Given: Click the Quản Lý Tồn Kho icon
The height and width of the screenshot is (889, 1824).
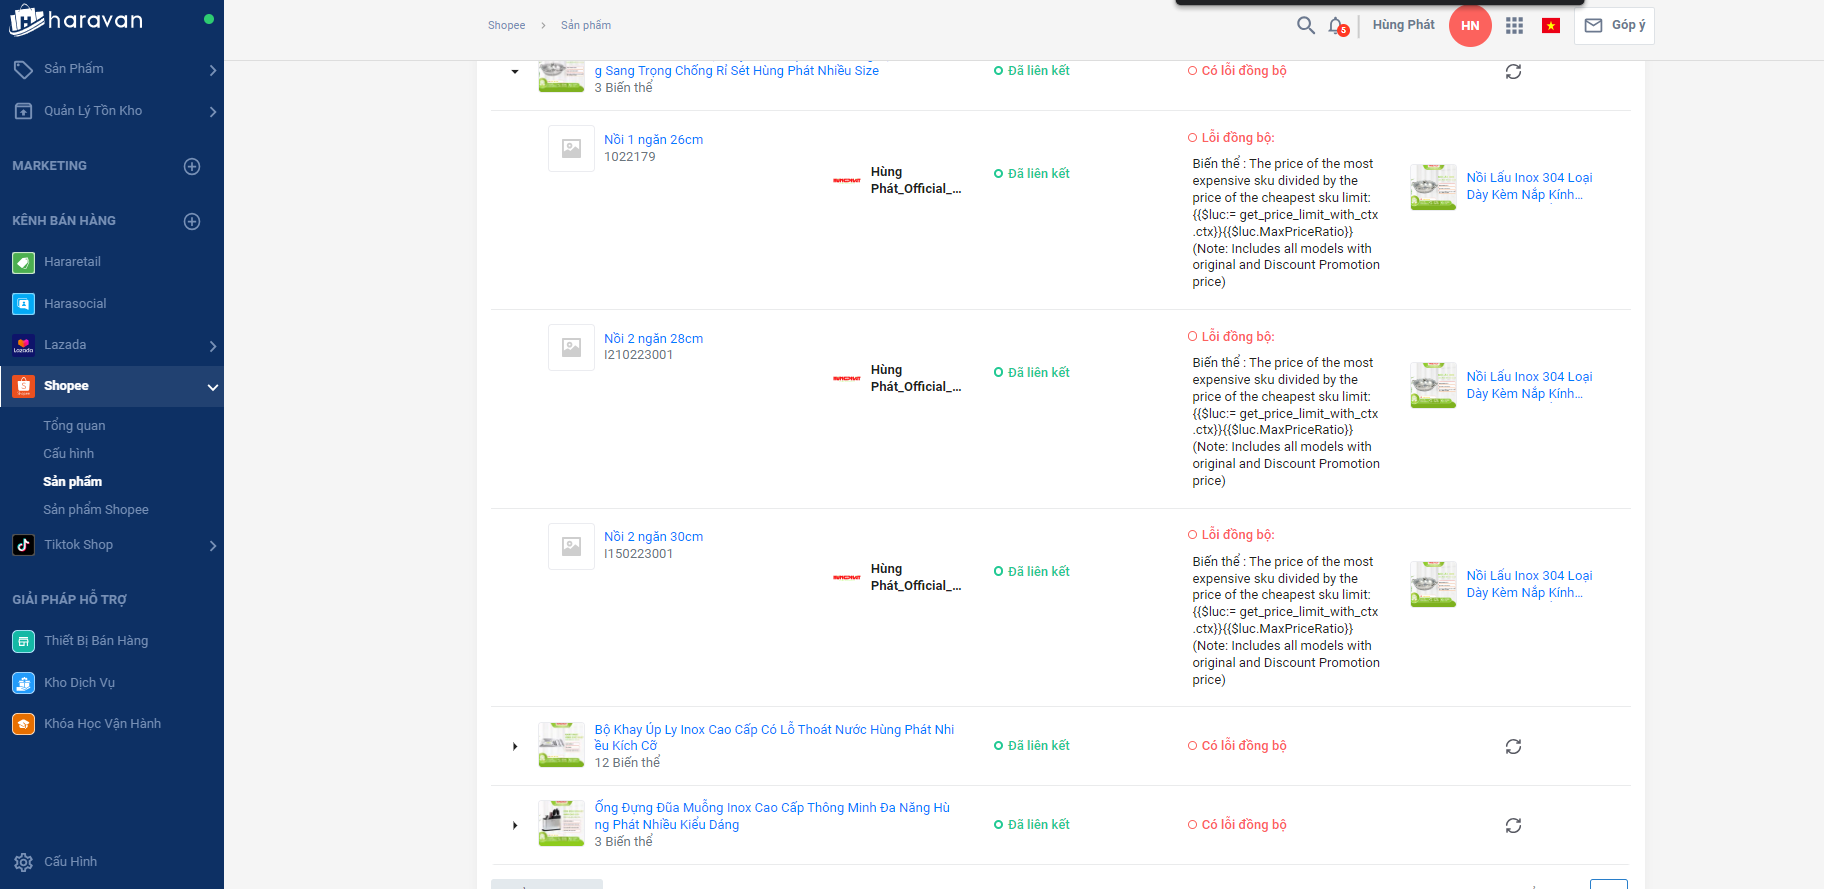Looking at the screenshot, I should 23,111.
